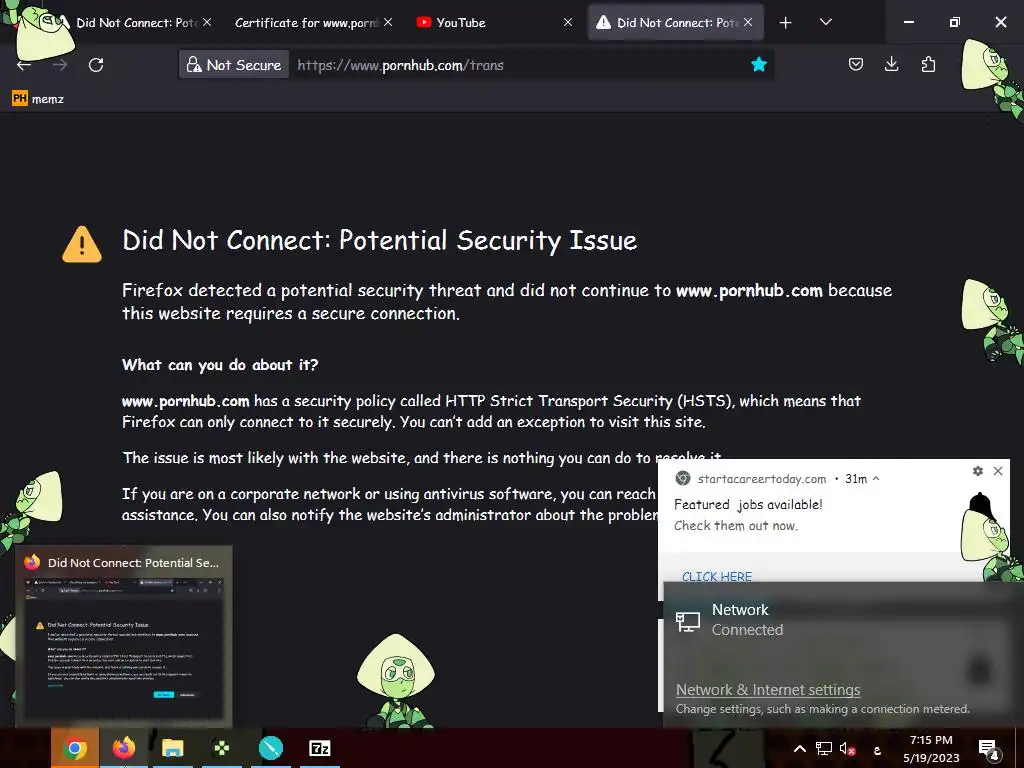This screenshot has height=768, width=1024.
Task: Open the clock showing 7:15 PM
Action: click(931, 748)
